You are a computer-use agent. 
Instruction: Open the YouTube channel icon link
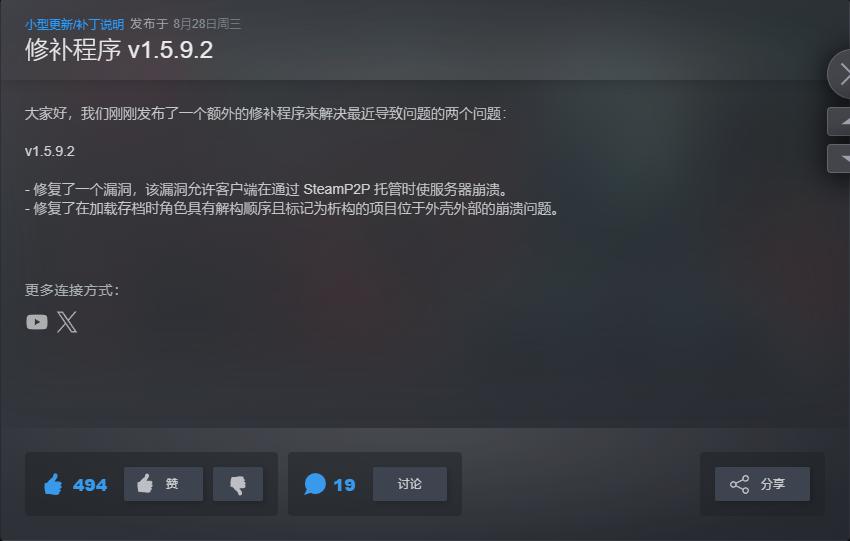[37, 322]
